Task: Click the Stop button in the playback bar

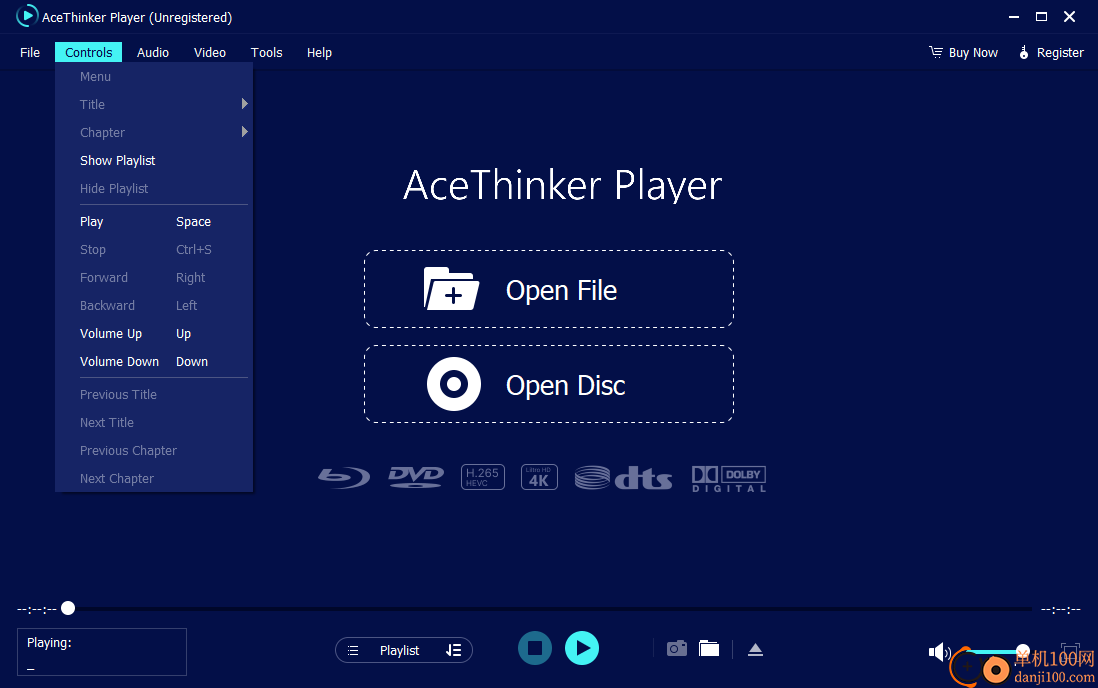Action: 535,648
